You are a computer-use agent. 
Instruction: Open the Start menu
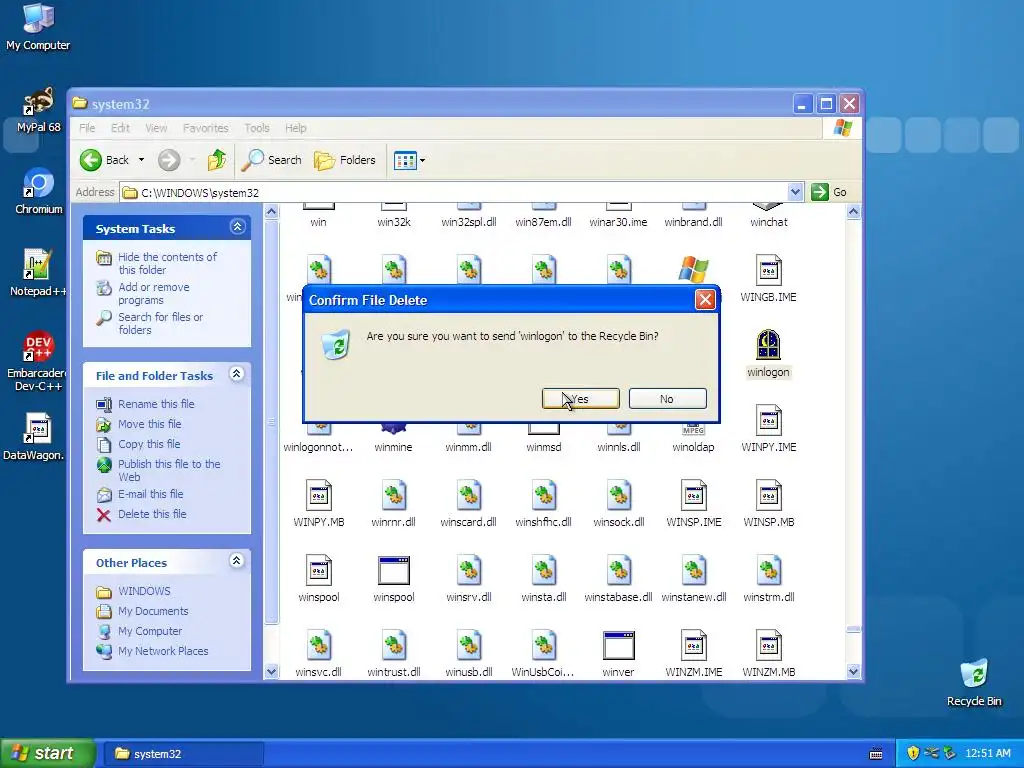tap(47, 753)
